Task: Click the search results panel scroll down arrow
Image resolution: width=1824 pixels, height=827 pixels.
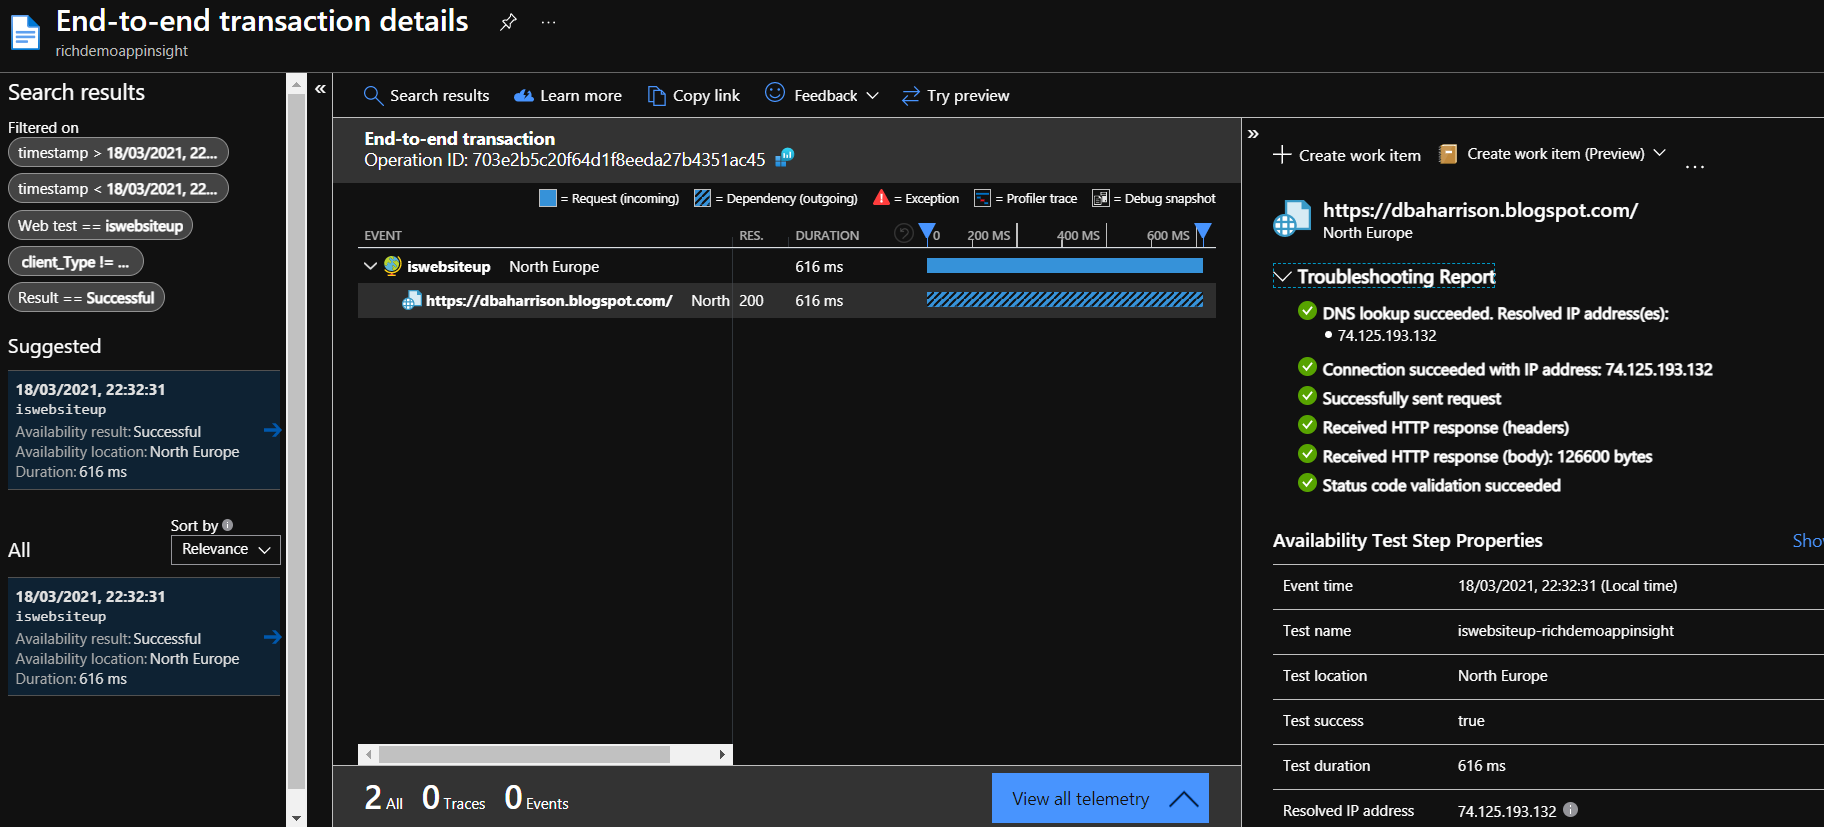Action: [296, 818]
